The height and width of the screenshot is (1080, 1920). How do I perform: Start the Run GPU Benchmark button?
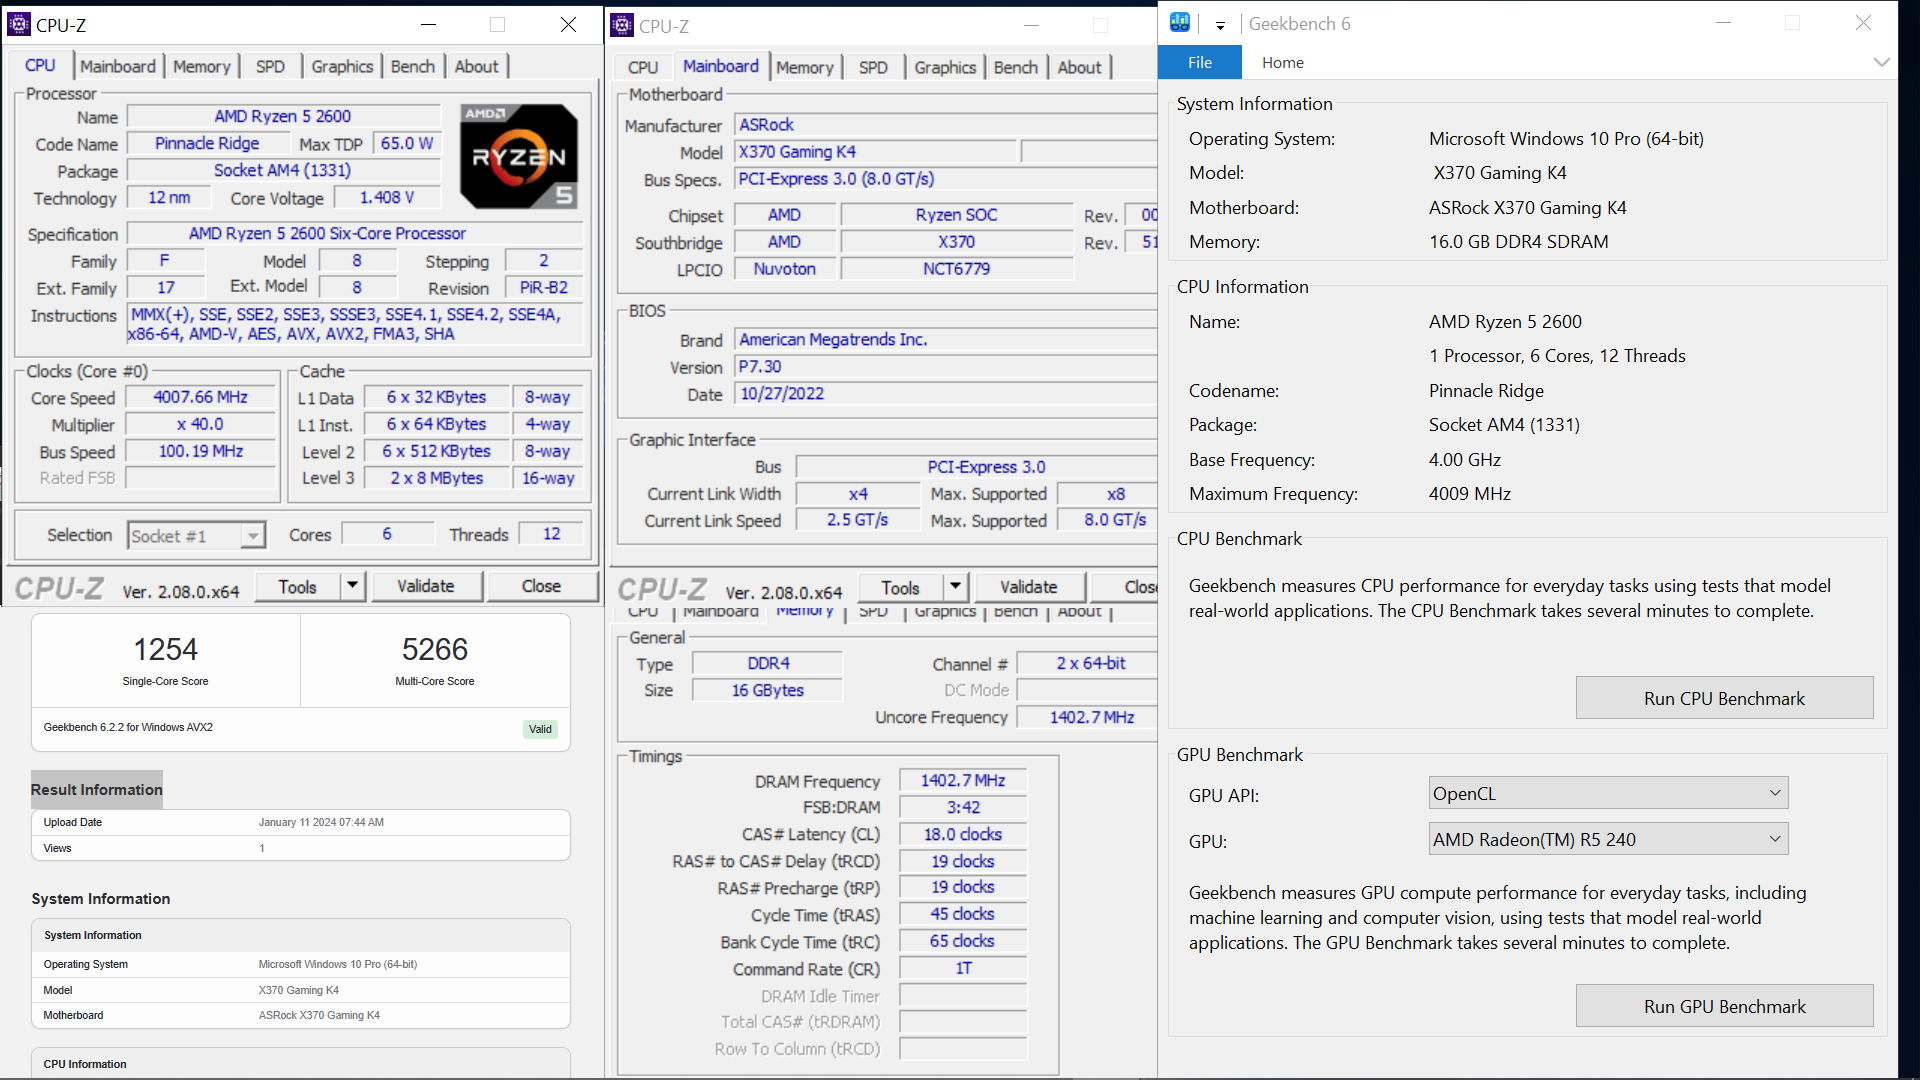1724,1006
